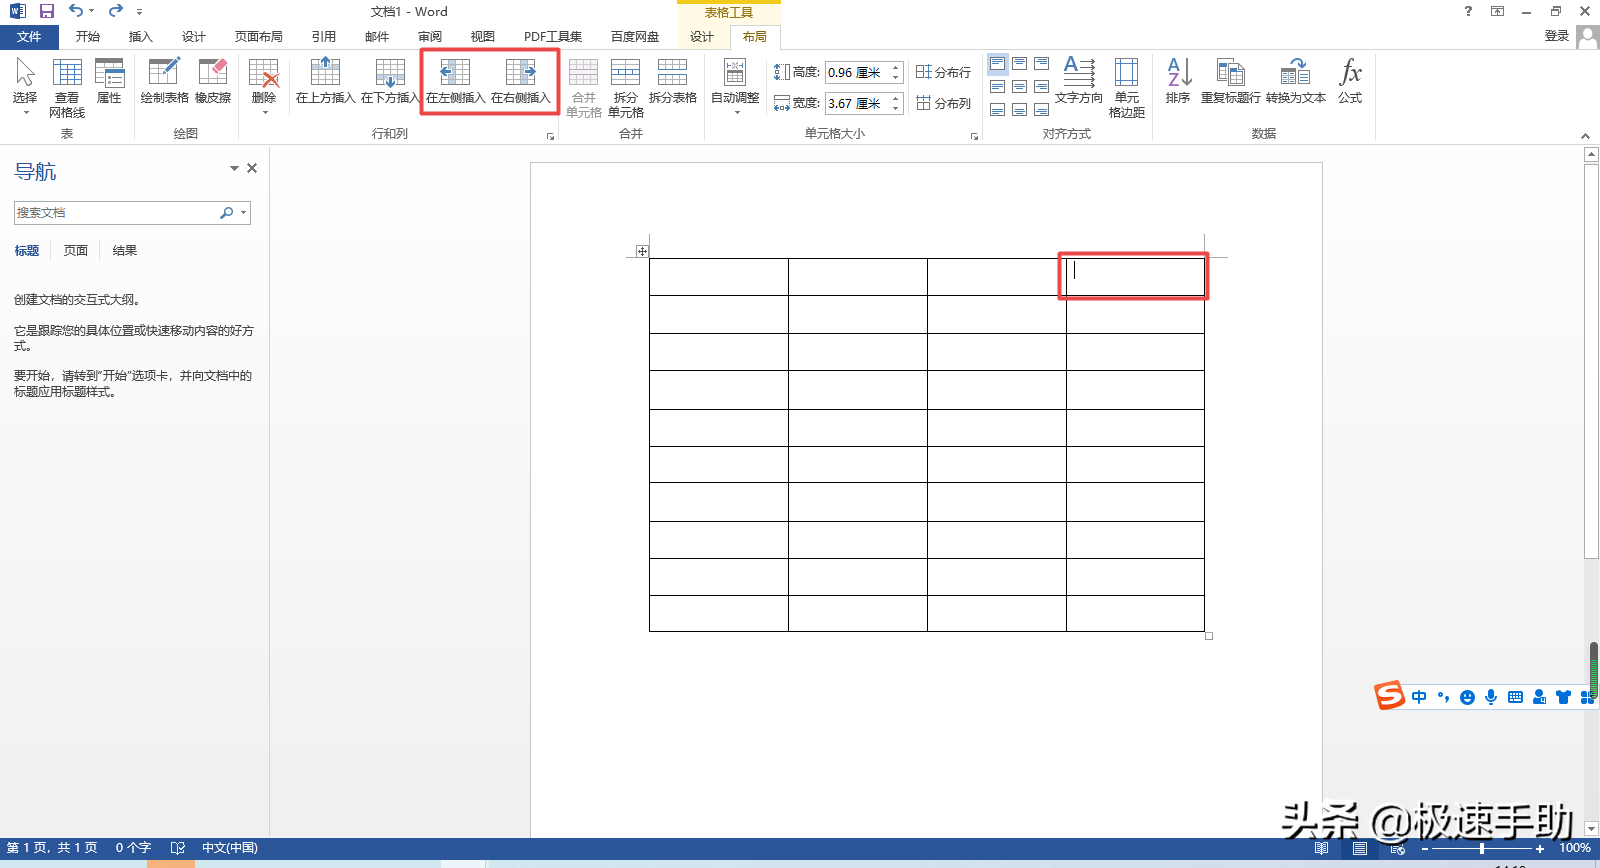Open the search box dropdown arrow

pyautogui.click(x=243, y=213)
